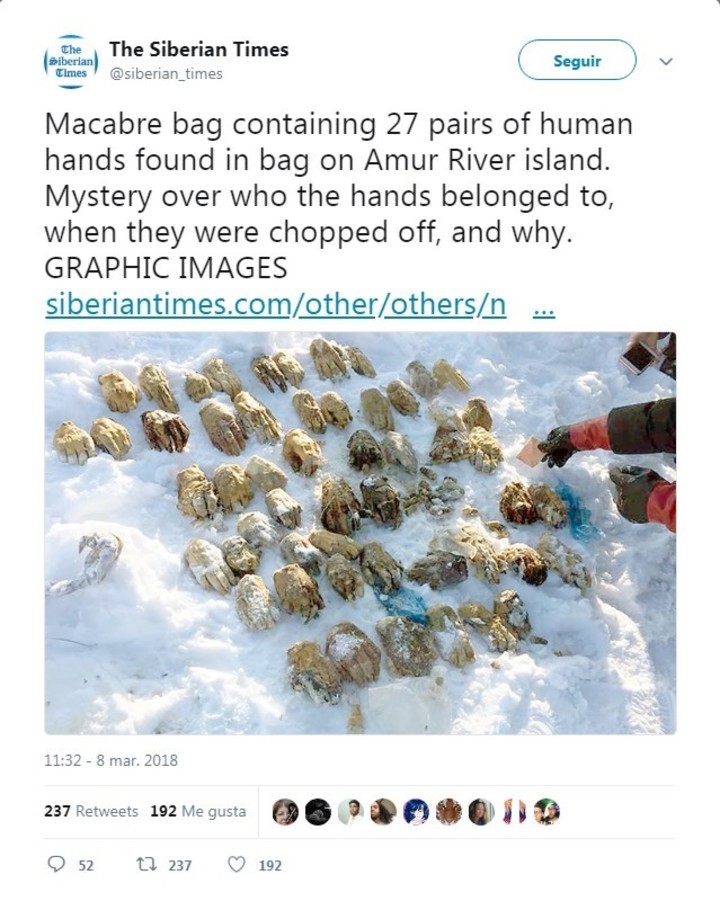The image size is (720, 910).
Task: Open first liker's avatar in the row
Action: point(284,811)
